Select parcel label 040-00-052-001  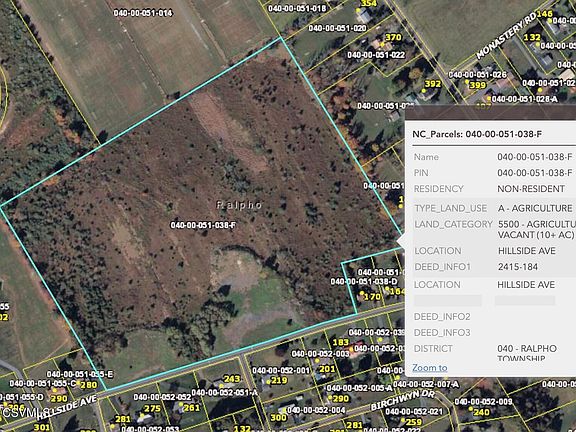pos(281,370)
